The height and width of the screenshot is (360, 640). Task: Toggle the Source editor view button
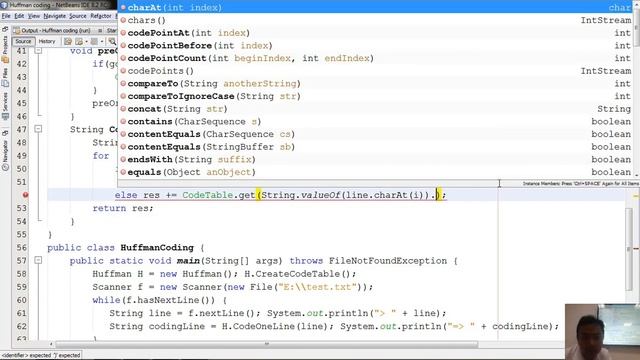(23, 41)
